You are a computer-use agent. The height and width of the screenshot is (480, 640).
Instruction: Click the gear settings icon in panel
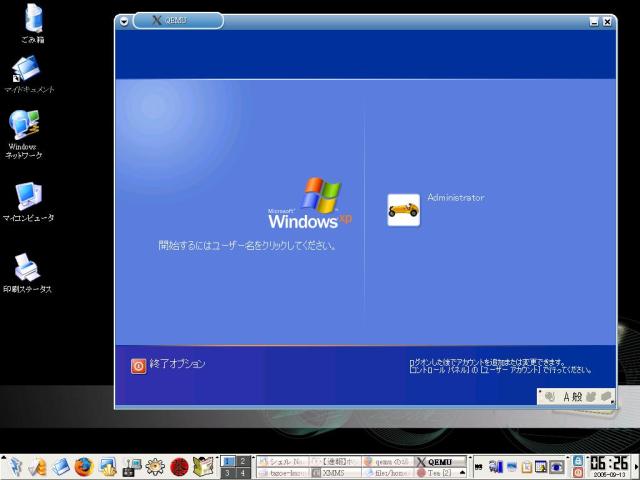(155, 467)
